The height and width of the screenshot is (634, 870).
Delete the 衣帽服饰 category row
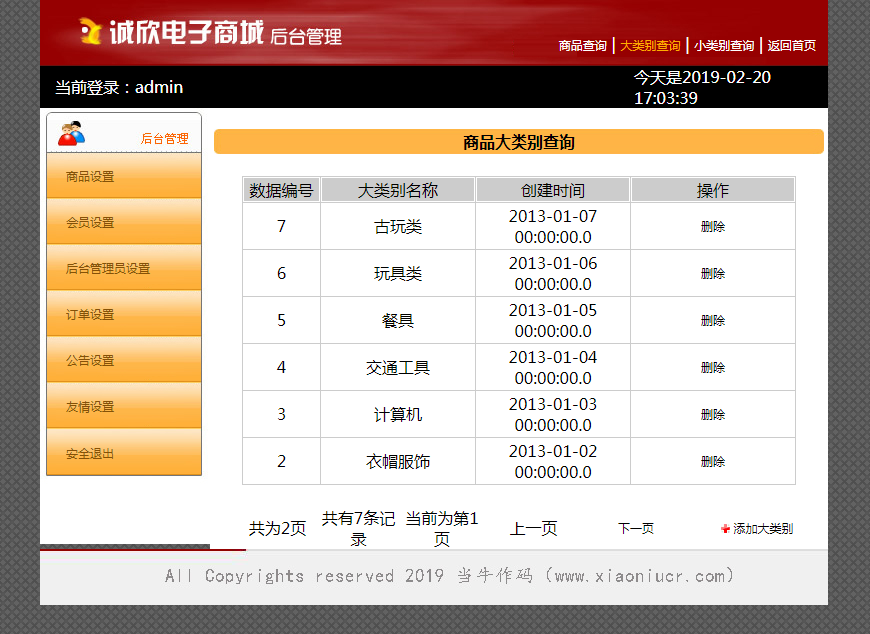(x=713, y=461)
